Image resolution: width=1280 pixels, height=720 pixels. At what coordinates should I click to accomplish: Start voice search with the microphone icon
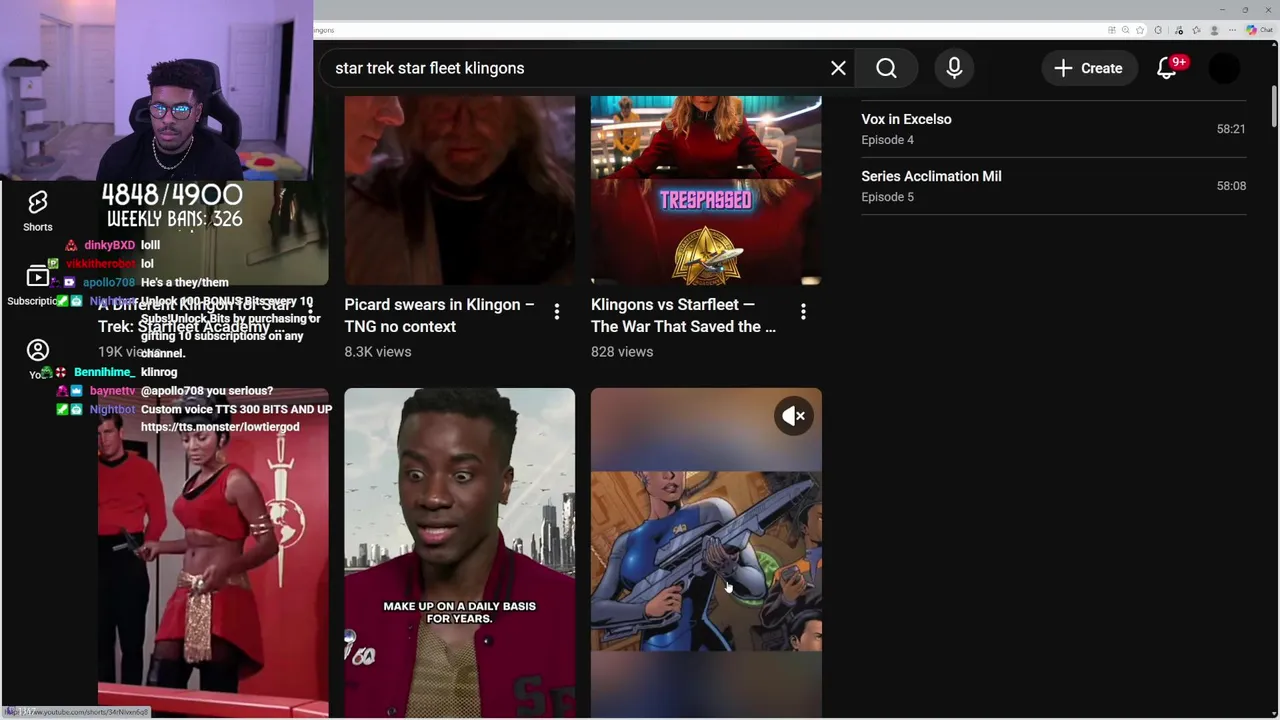954,68
